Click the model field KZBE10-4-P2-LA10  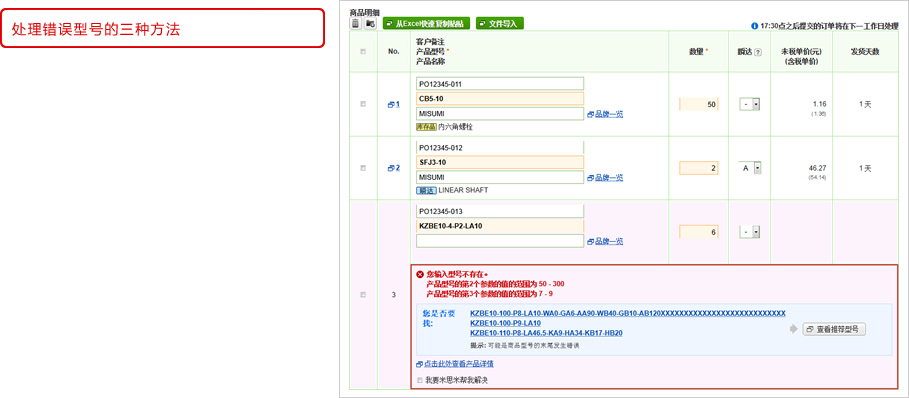[500, 226]
